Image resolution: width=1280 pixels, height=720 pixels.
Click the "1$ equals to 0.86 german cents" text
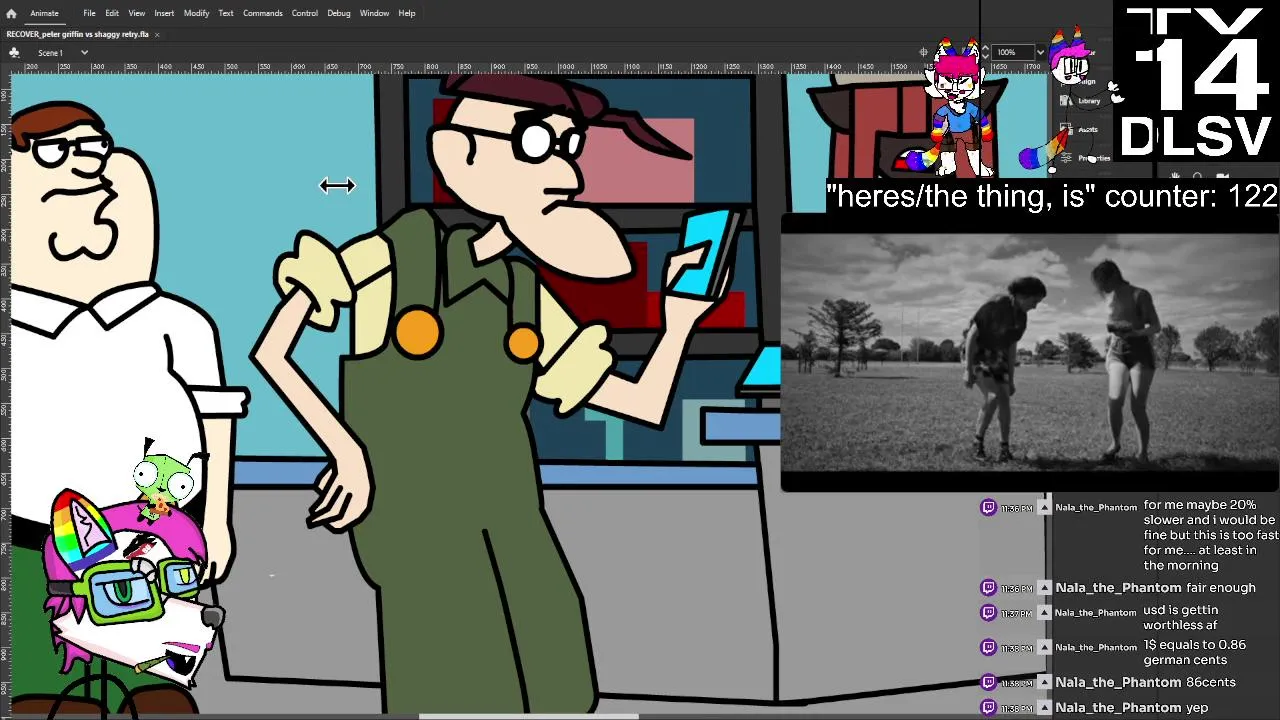pyautogui.click(x=1194, y=652)
